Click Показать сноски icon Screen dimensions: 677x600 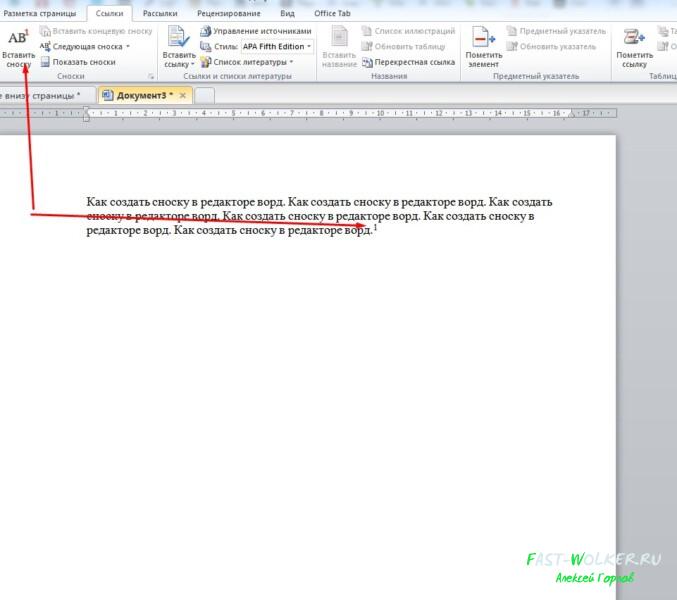click(45, 62)
